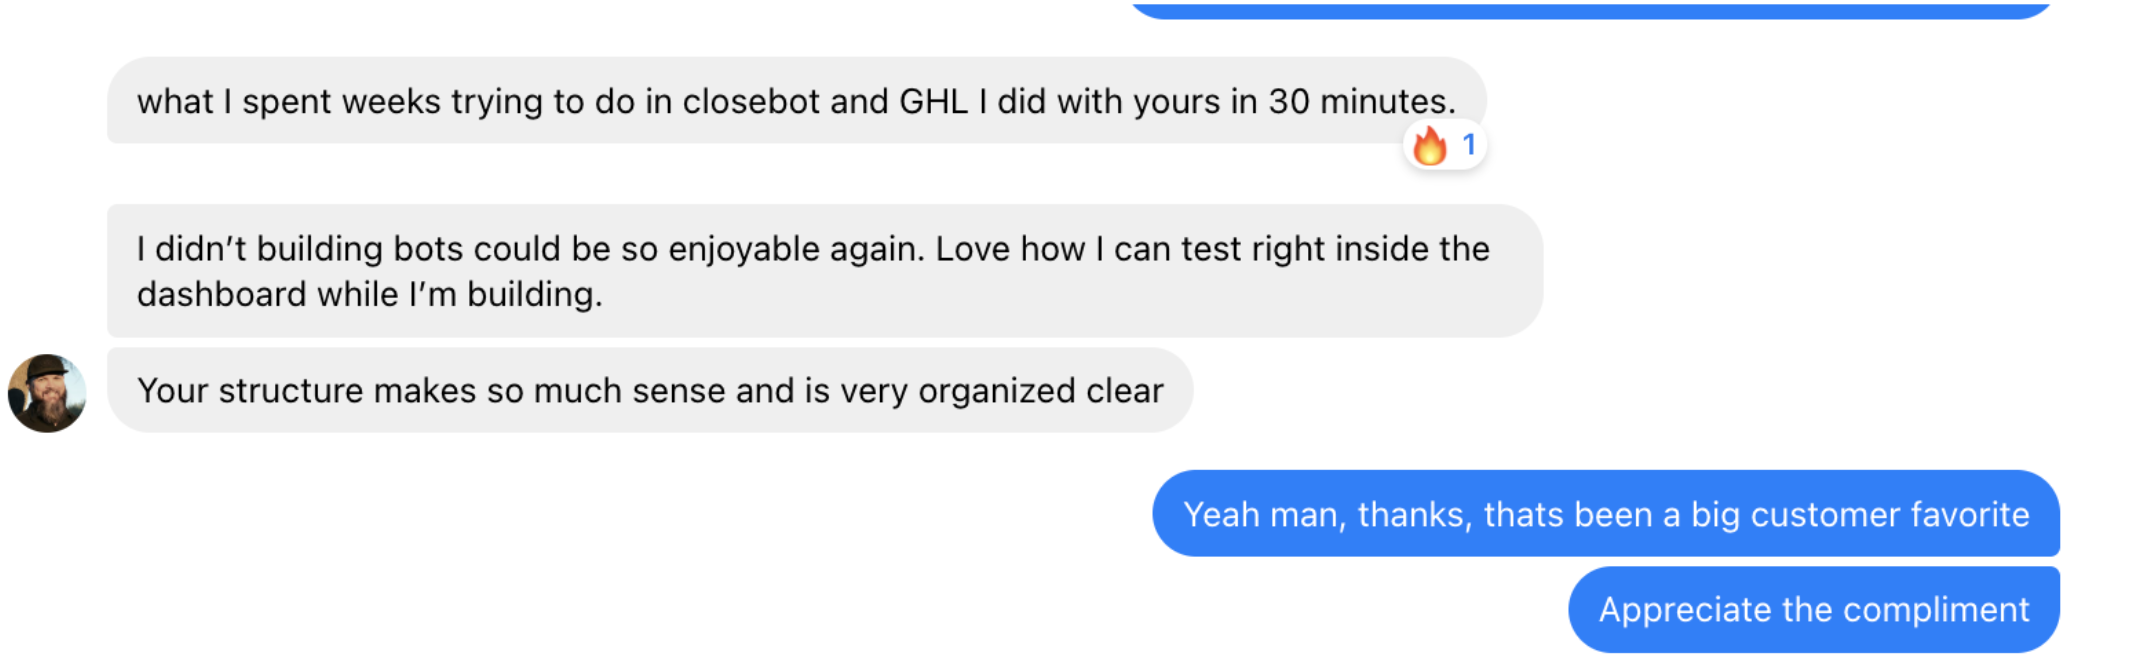Click the reaction count number 1
The image size is (2130, 670).
[x=1469, y=146]
